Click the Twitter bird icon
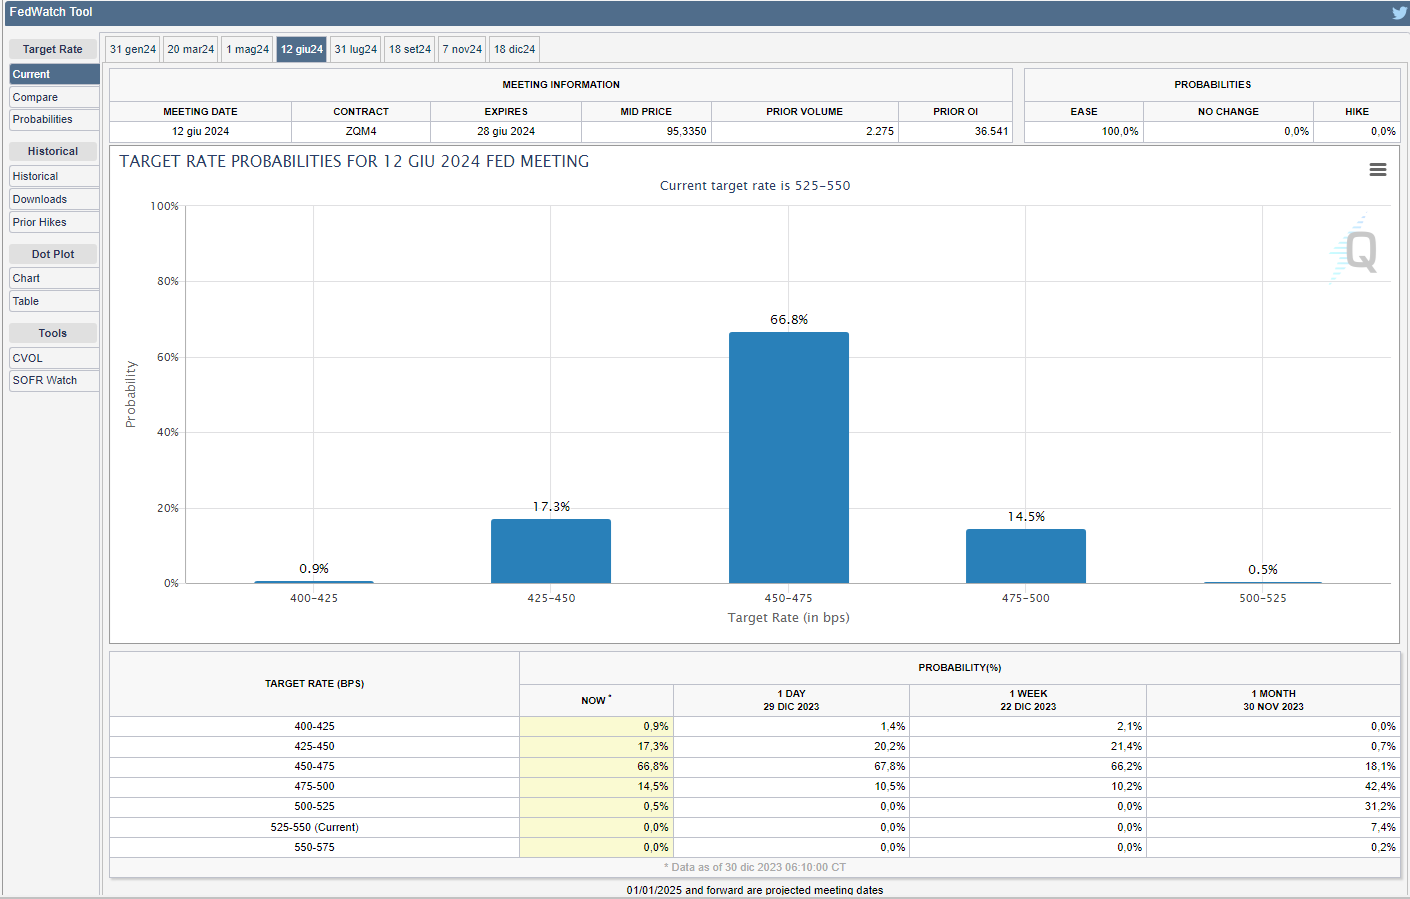This screenshot has width=1410, height=899. tap(1399, 13)
